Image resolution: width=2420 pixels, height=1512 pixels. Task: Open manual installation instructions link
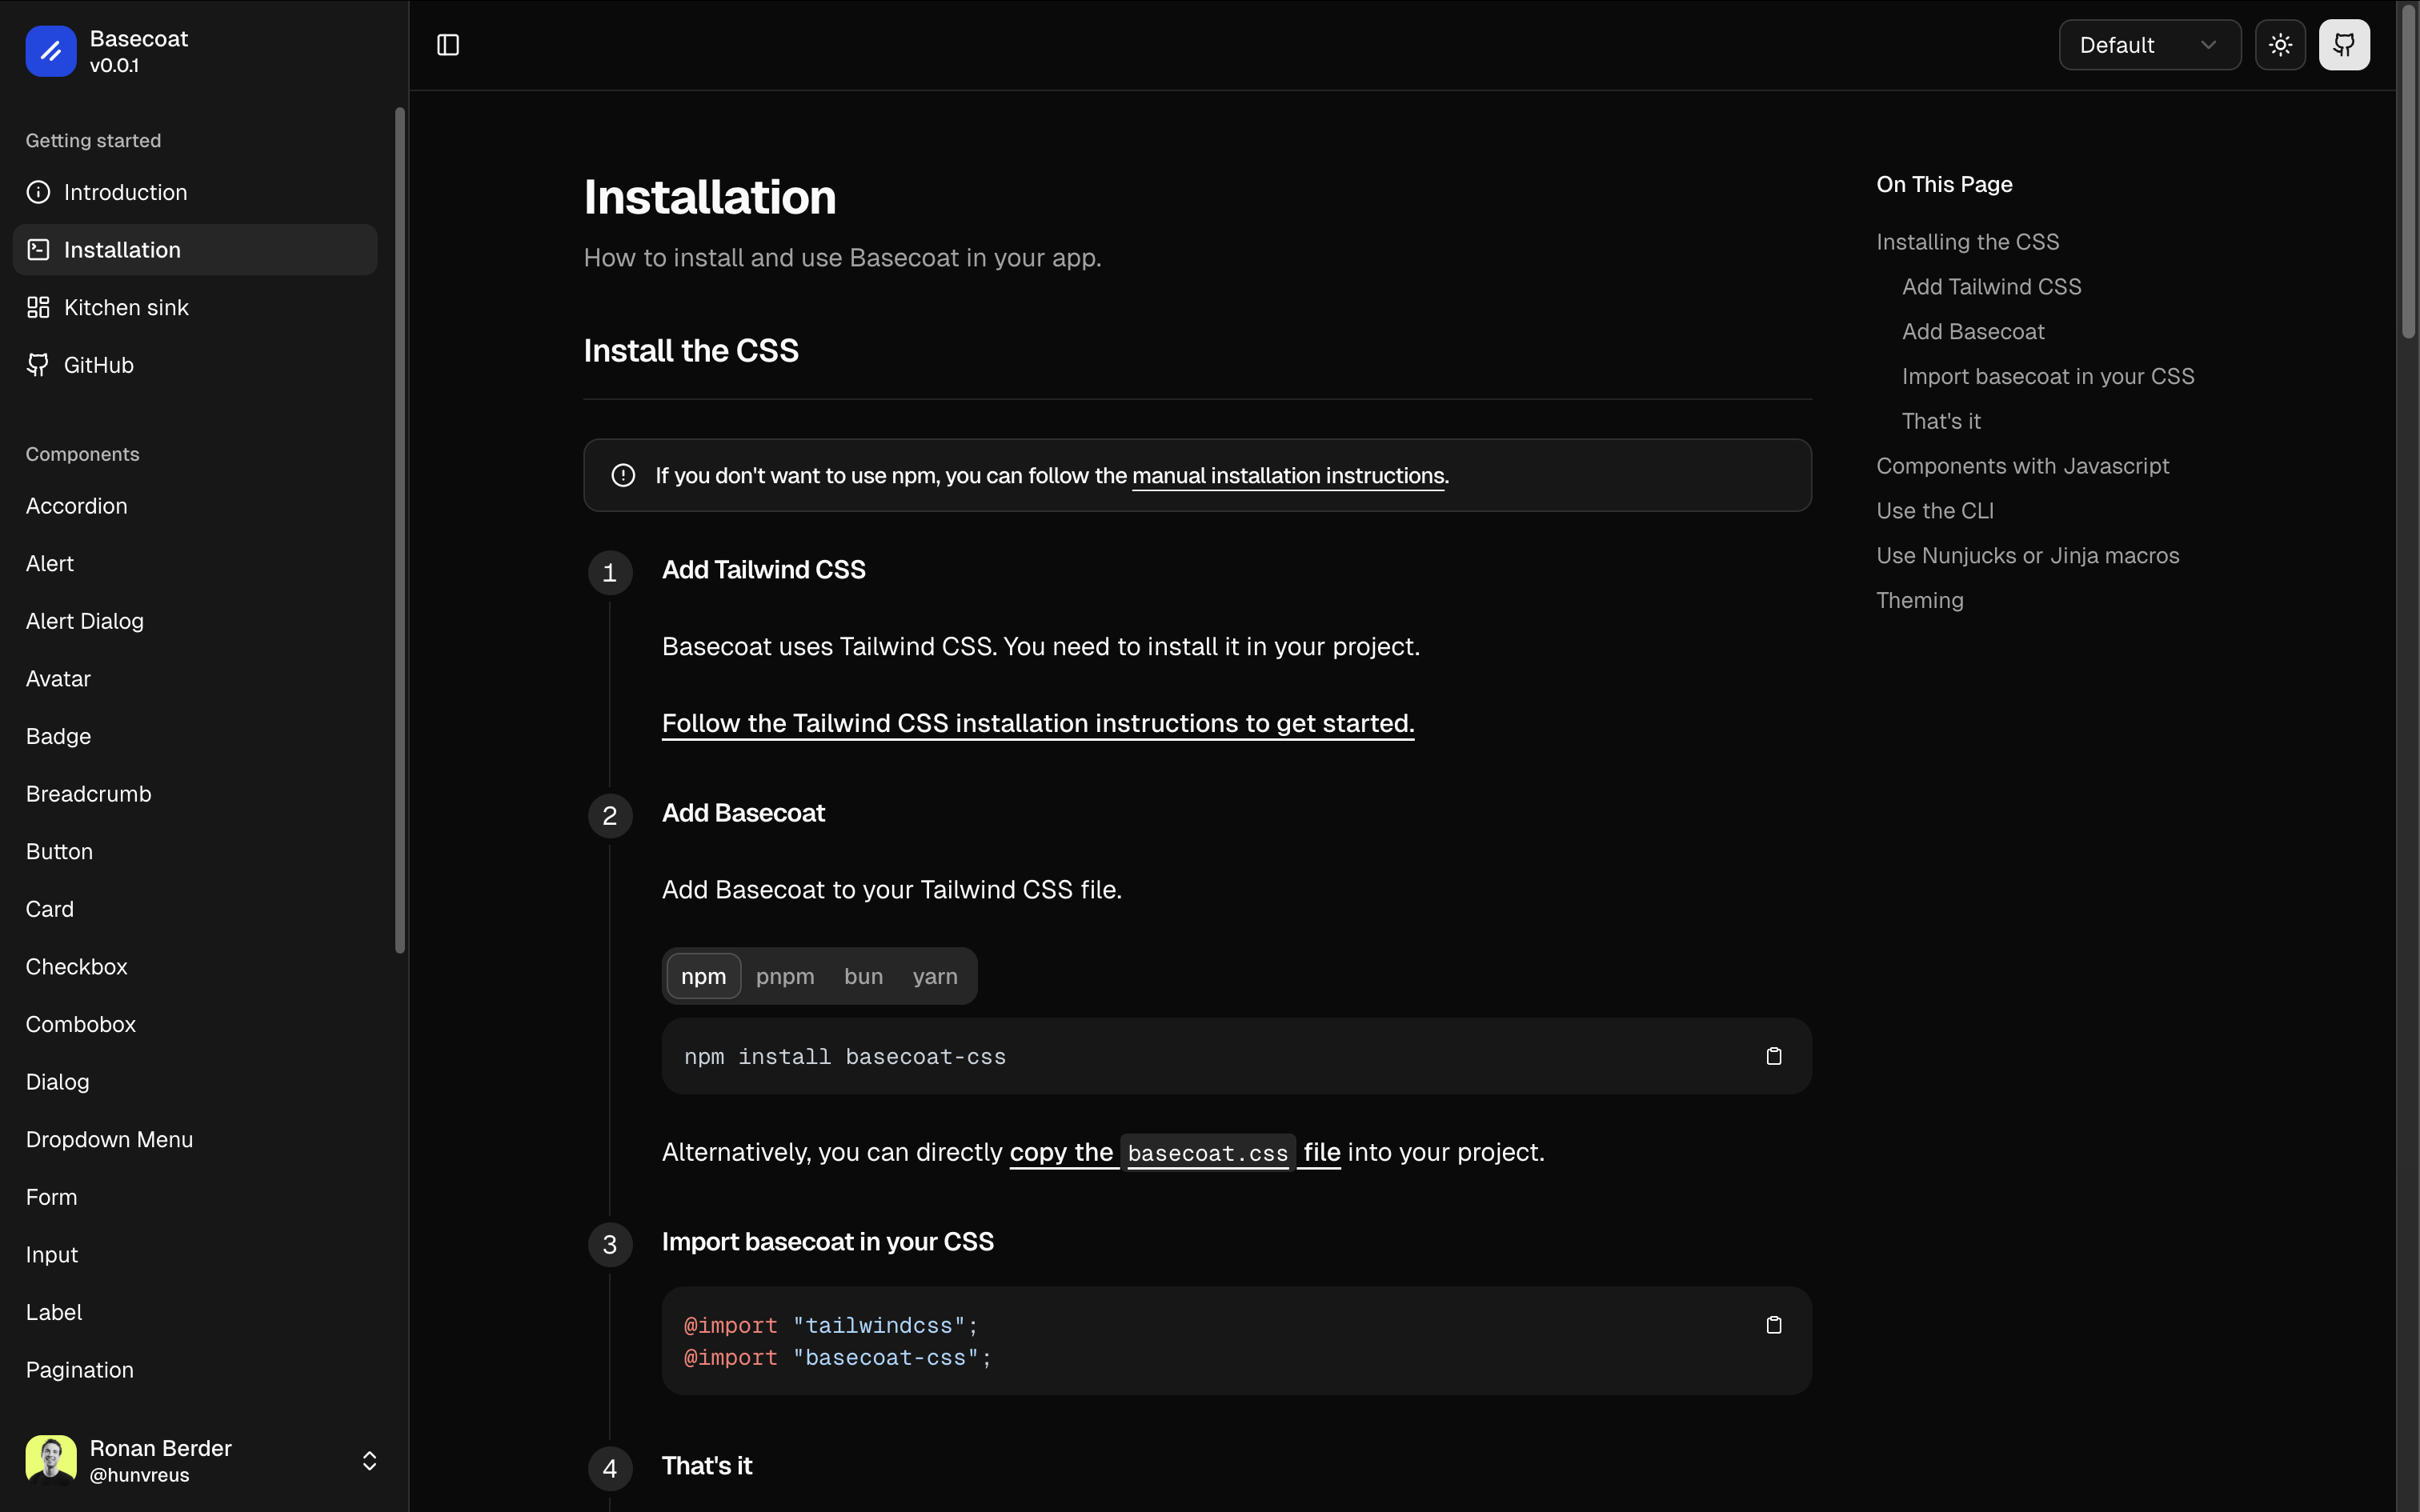pos(1288,476)
